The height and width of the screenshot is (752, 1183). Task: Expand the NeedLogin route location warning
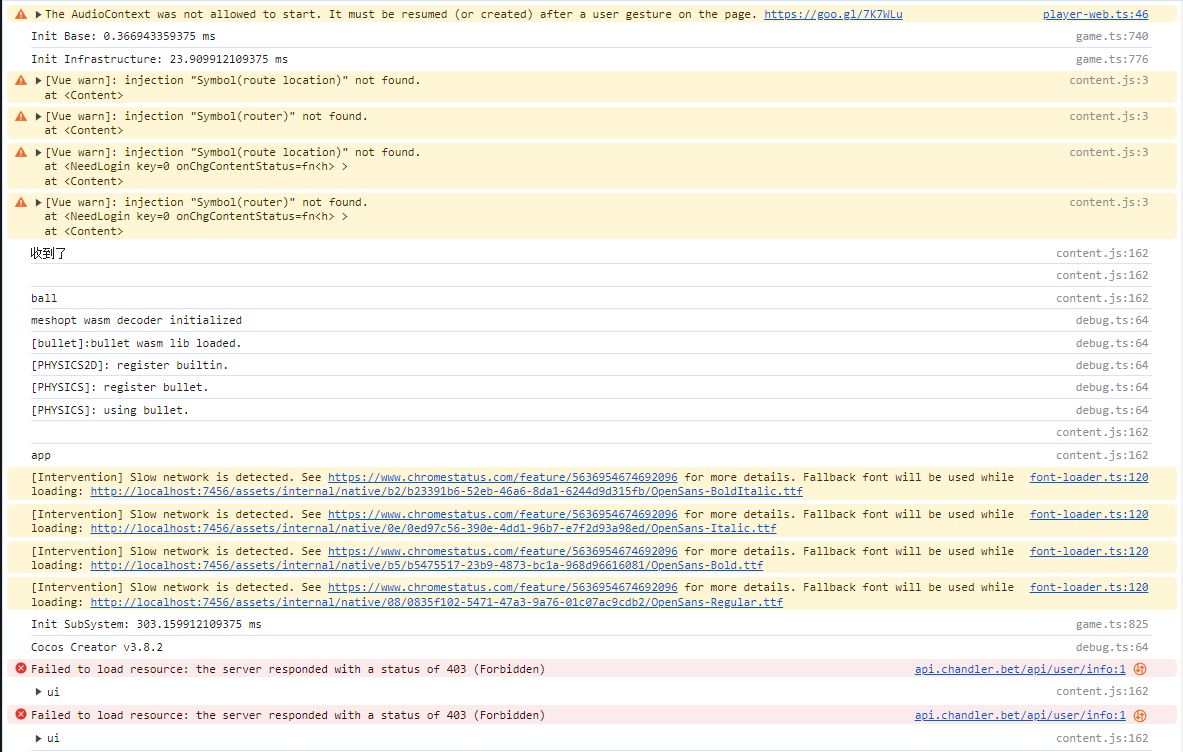[38, 153]
